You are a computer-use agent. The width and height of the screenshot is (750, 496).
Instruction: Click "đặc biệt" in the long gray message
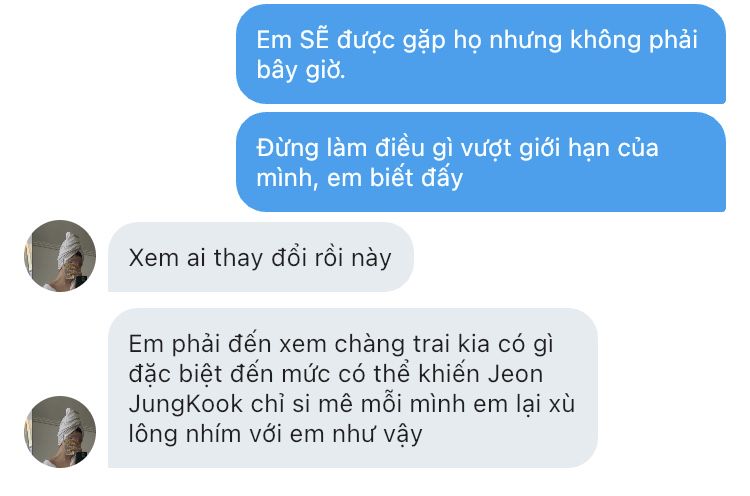175,374
